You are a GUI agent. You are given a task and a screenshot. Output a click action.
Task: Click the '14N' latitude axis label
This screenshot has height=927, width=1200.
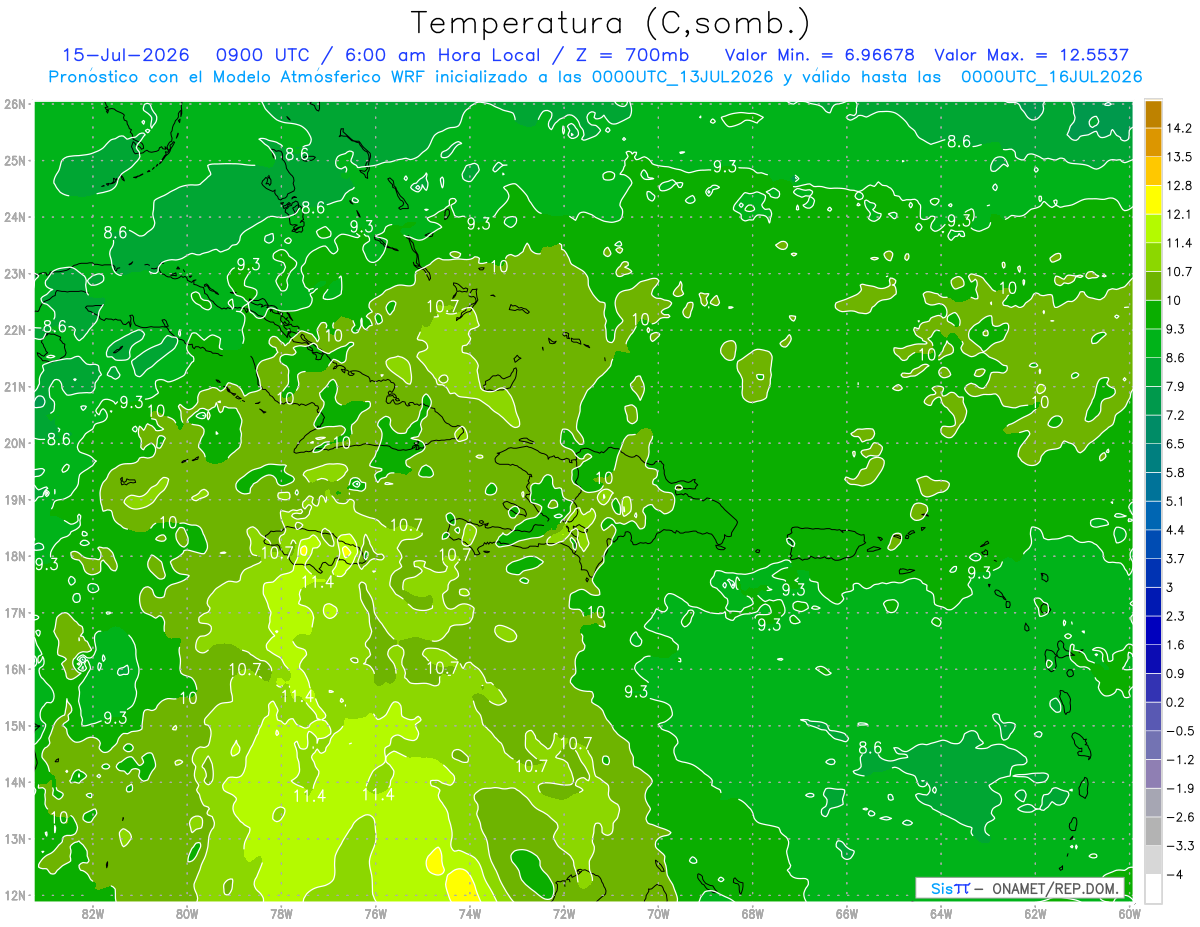(14, 782)
